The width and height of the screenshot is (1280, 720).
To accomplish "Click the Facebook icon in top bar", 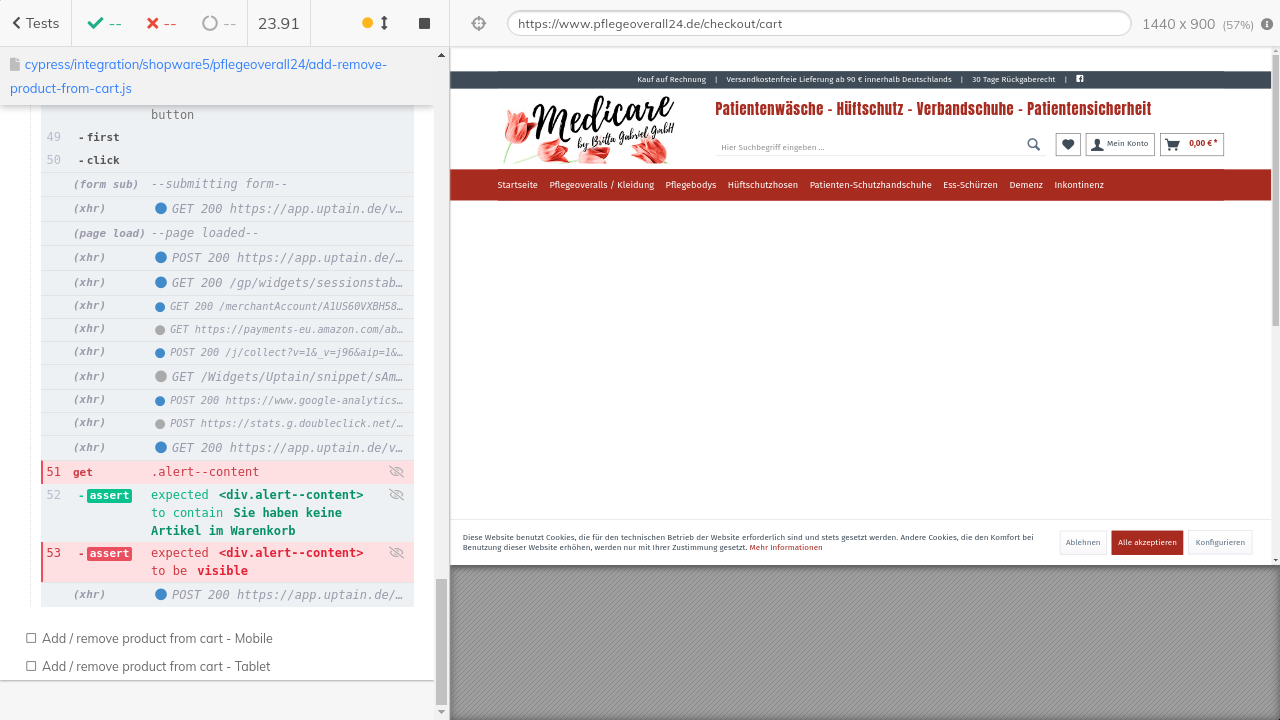I will (1079, 79).
